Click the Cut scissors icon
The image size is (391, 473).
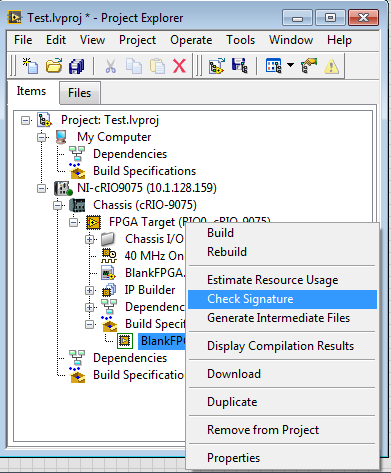pyautogui.click(x=110, y=66)
